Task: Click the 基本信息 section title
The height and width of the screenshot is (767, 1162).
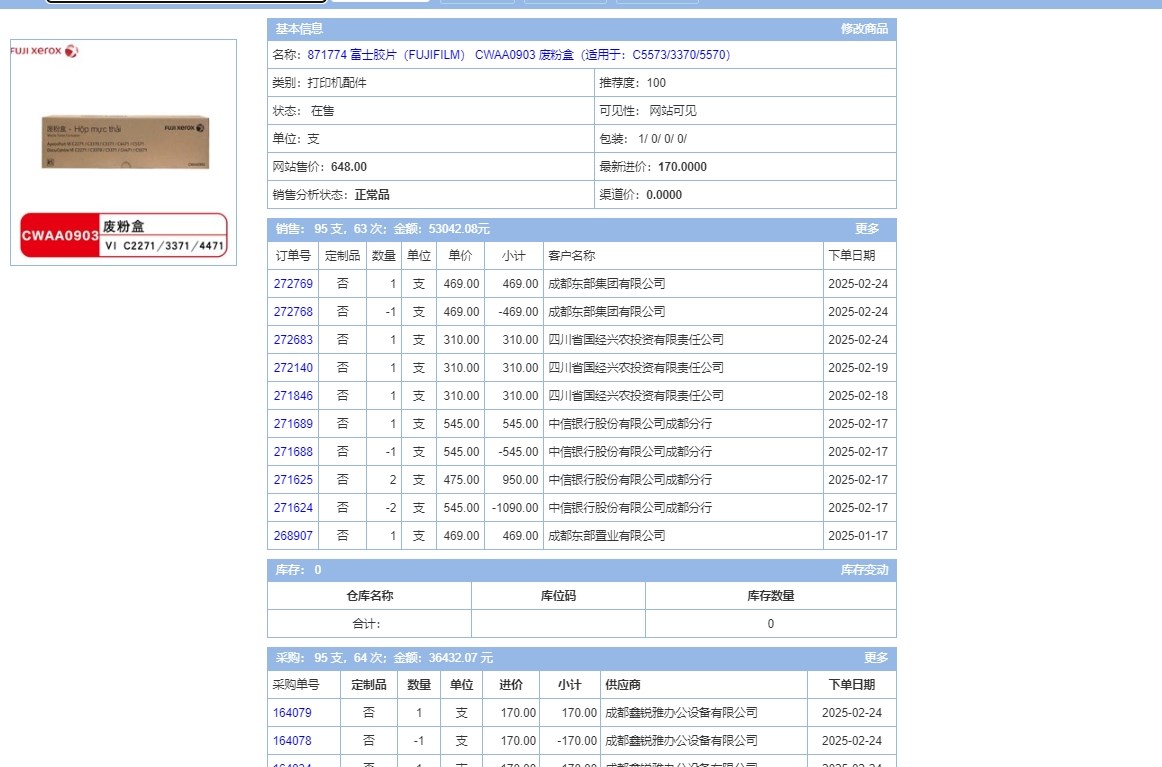Action: (x=299, y=29)
